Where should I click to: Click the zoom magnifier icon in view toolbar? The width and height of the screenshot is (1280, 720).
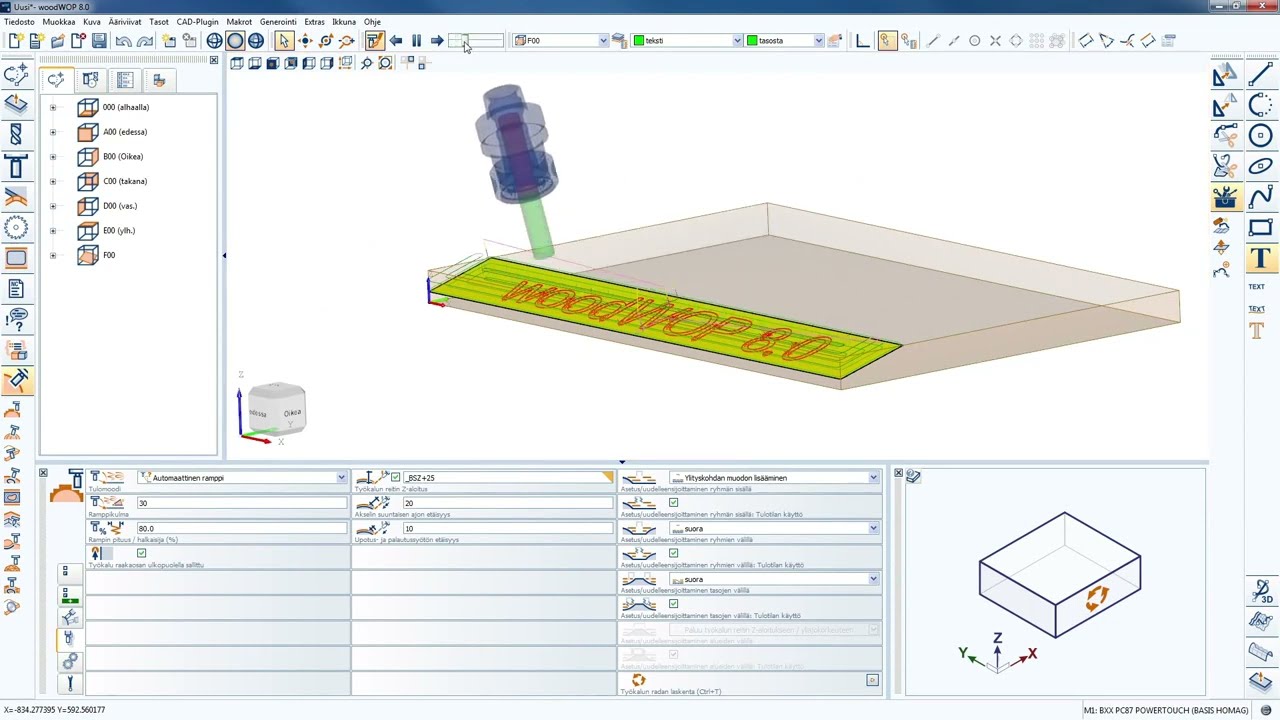[367, 63]
